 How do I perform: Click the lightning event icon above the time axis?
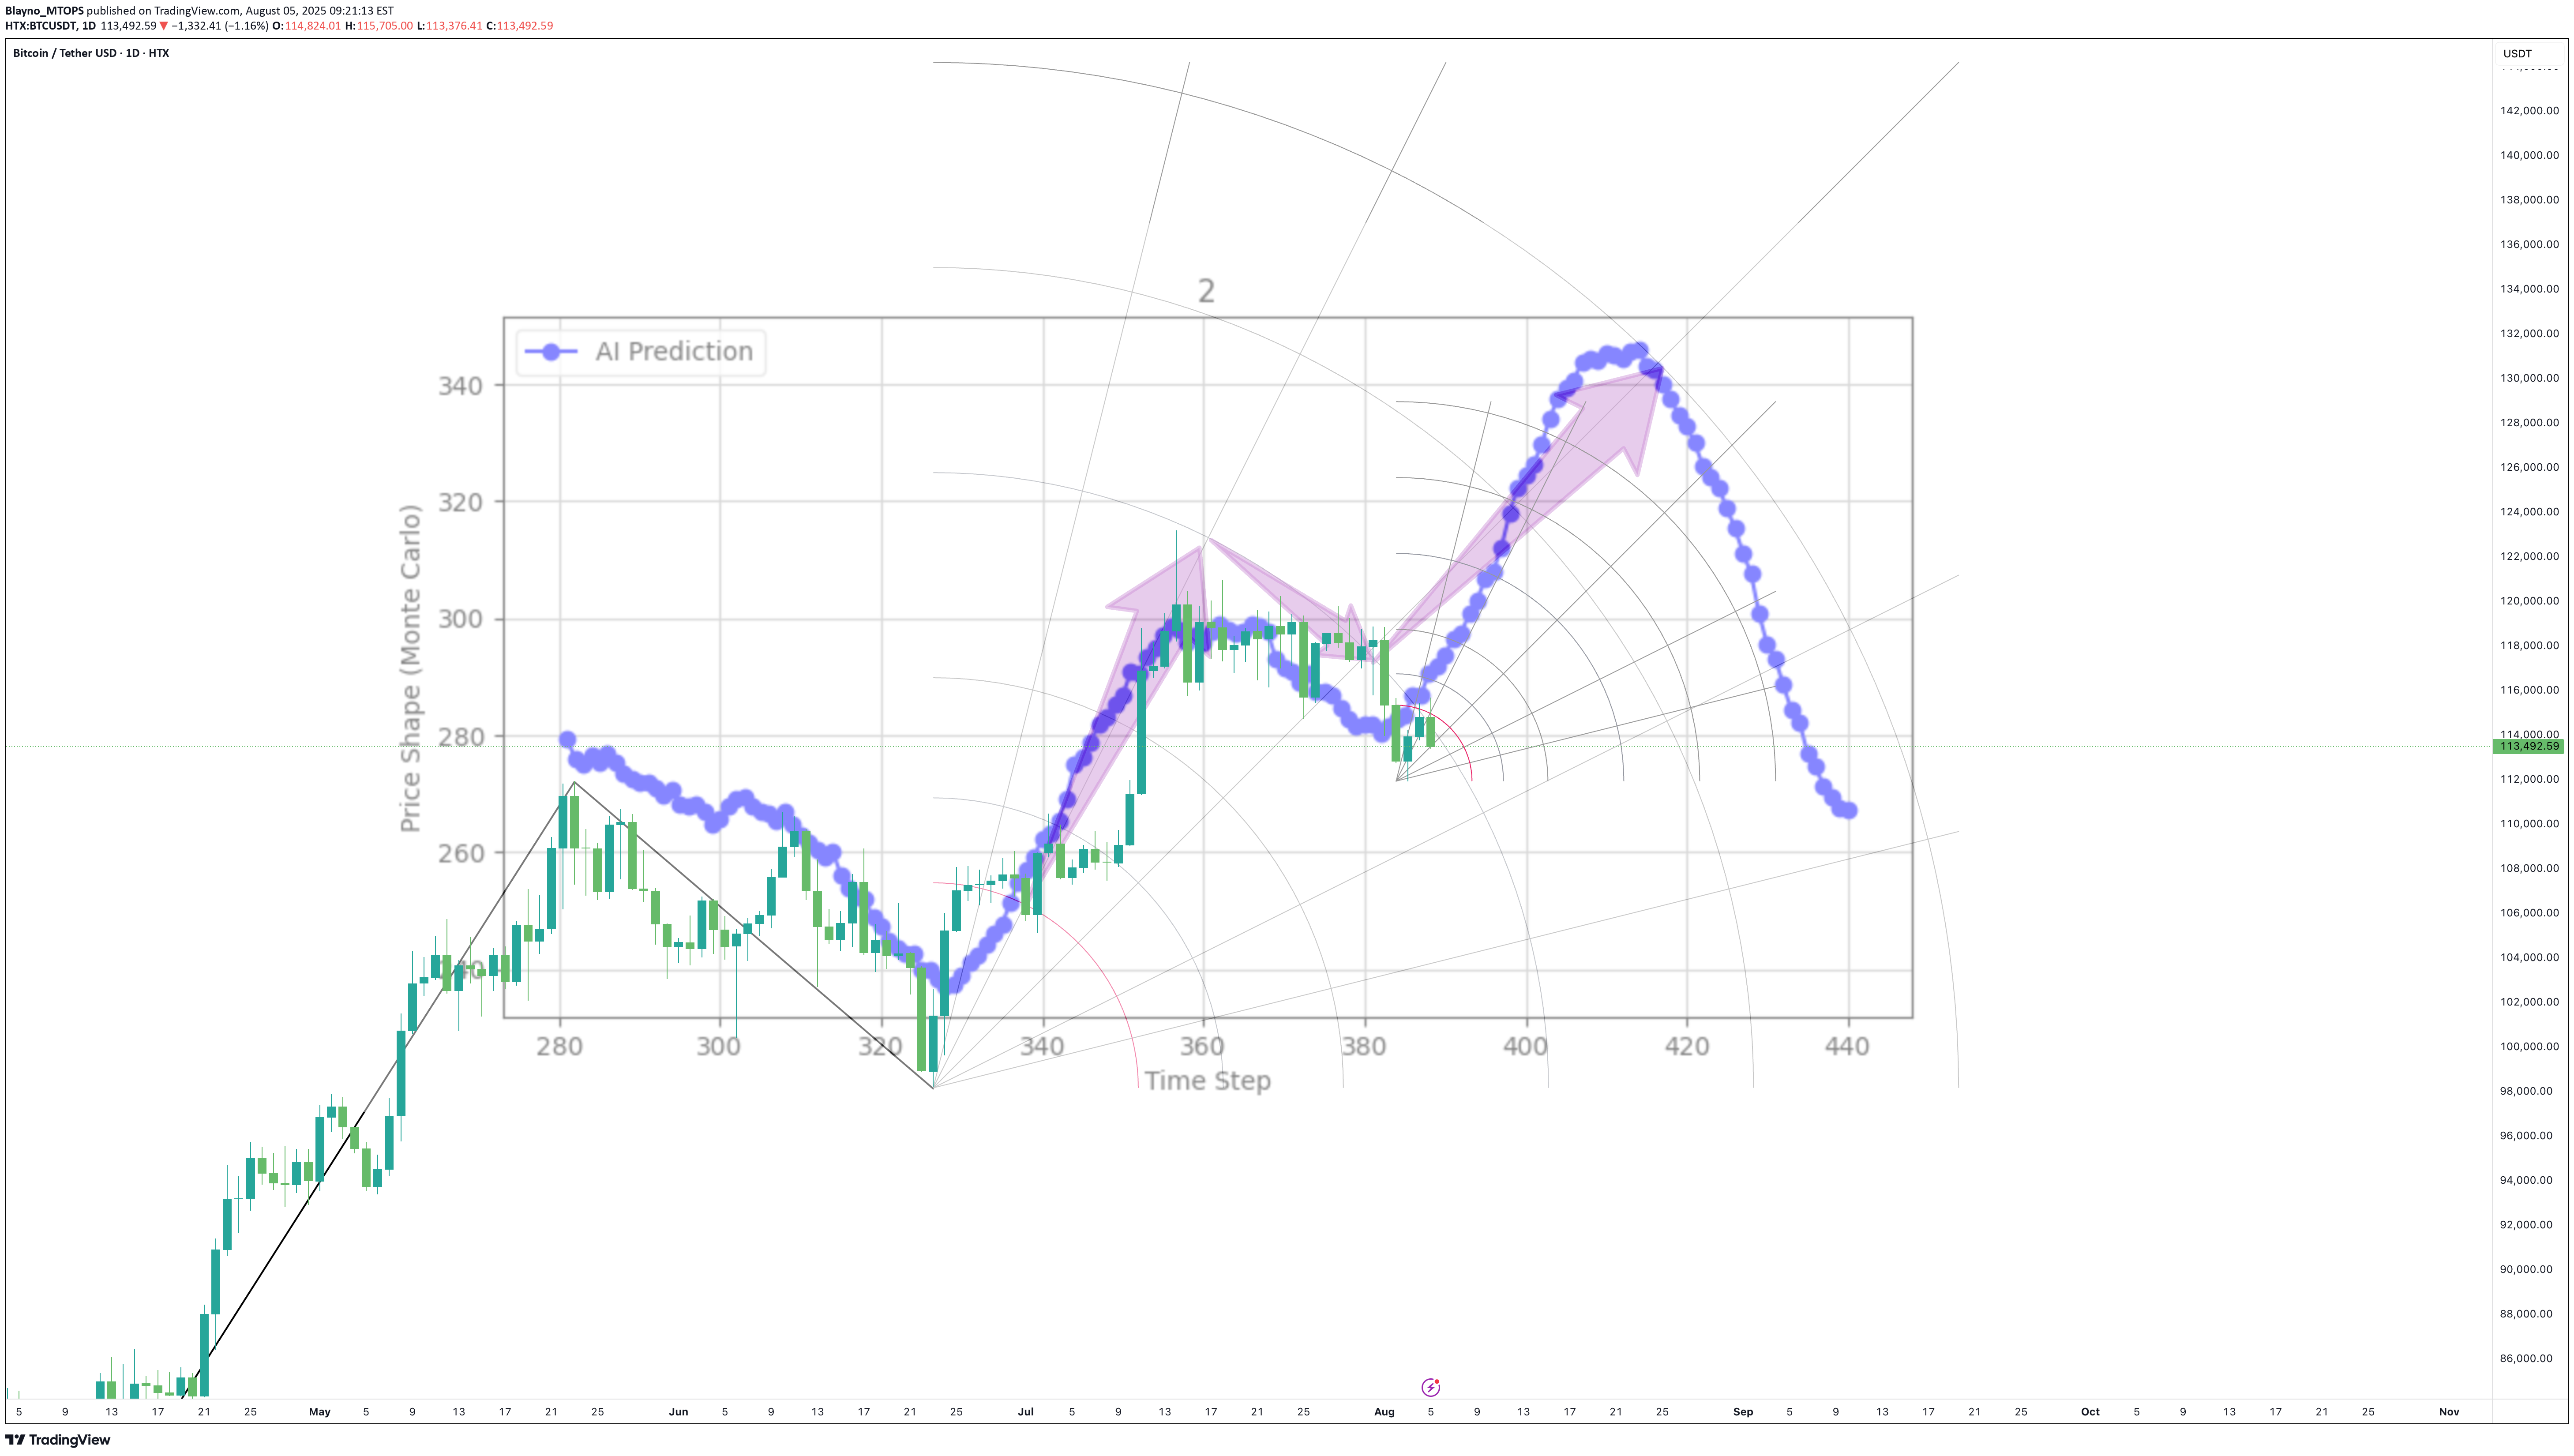pyautogui.click(x=1430, y=1387)
